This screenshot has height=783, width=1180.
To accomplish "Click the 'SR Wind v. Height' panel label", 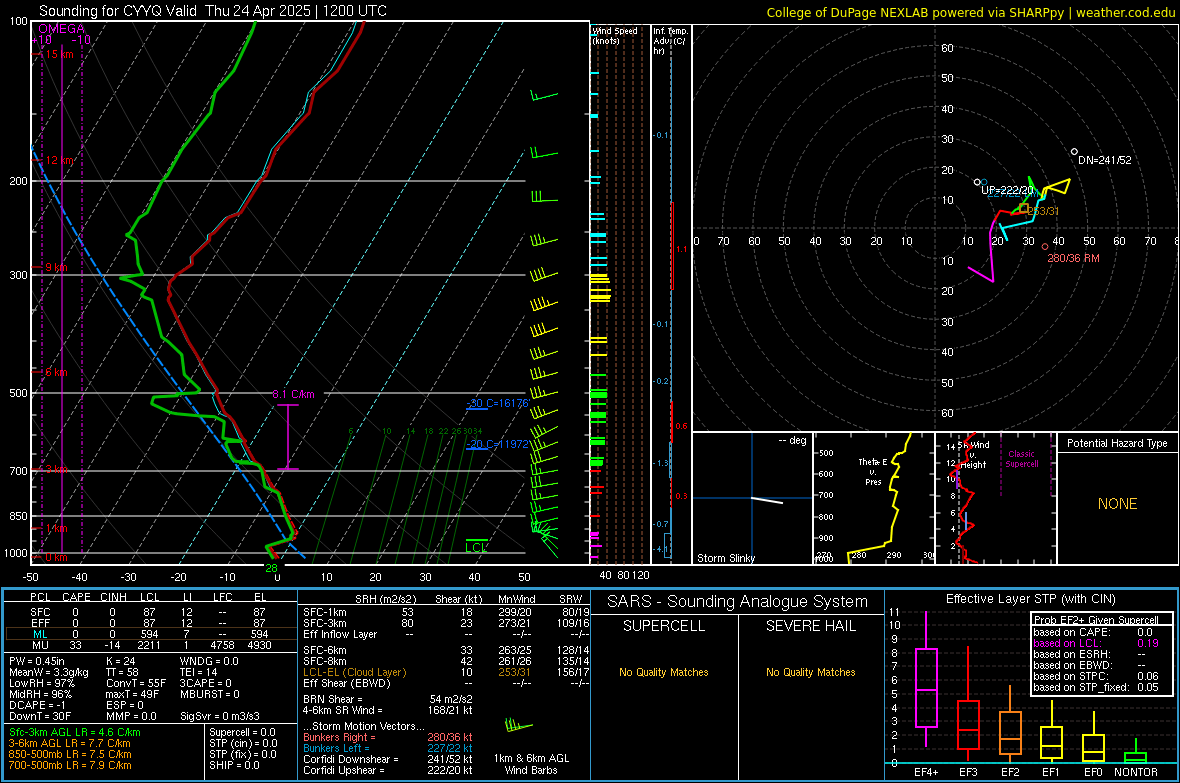I will (974, 455).
